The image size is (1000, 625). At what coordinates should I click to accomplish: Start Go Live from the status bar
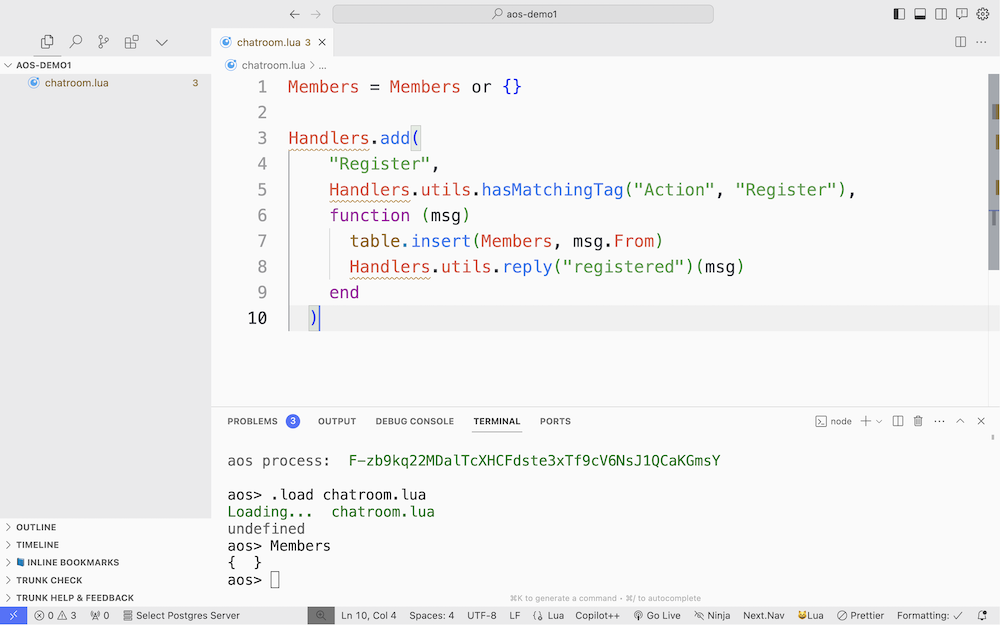[x=661, y=615]
